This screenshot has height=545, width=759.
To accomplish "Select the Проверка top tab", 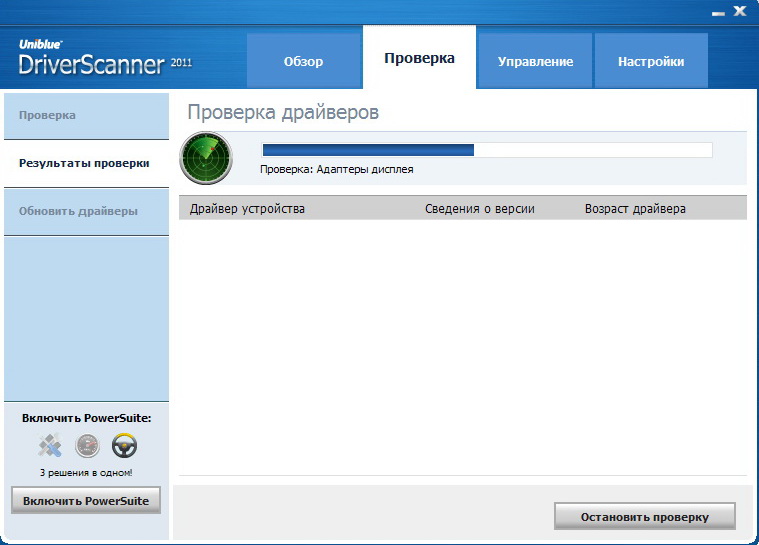I will tap(419, 58).
